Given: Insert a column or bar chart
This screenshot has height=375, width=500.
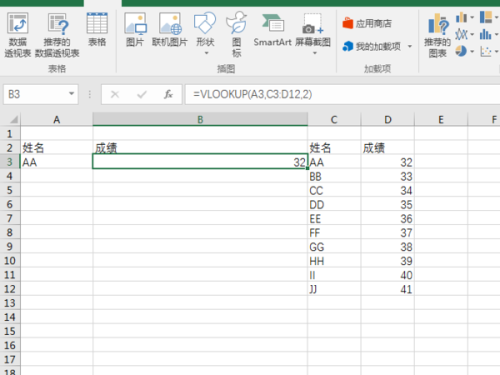Looking at the screenshot, I should point(461,17).
